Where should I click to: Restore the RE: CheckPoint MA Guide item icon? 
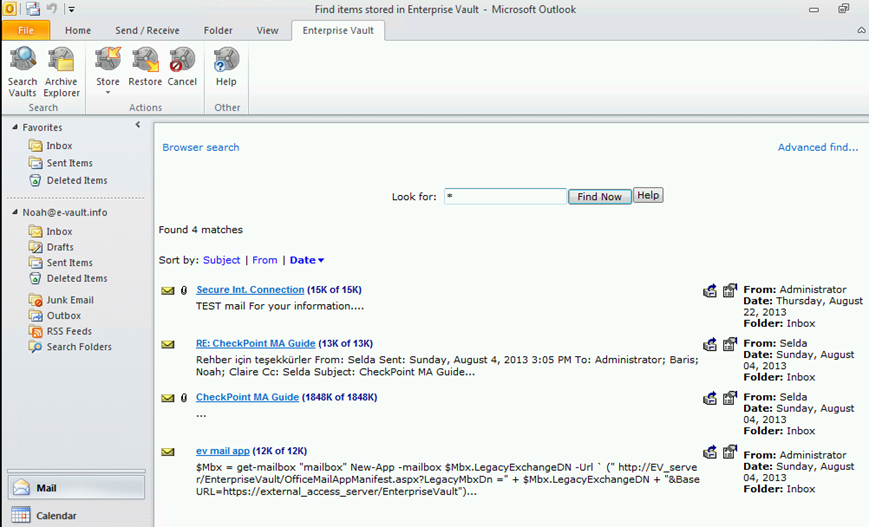point(710,344)
